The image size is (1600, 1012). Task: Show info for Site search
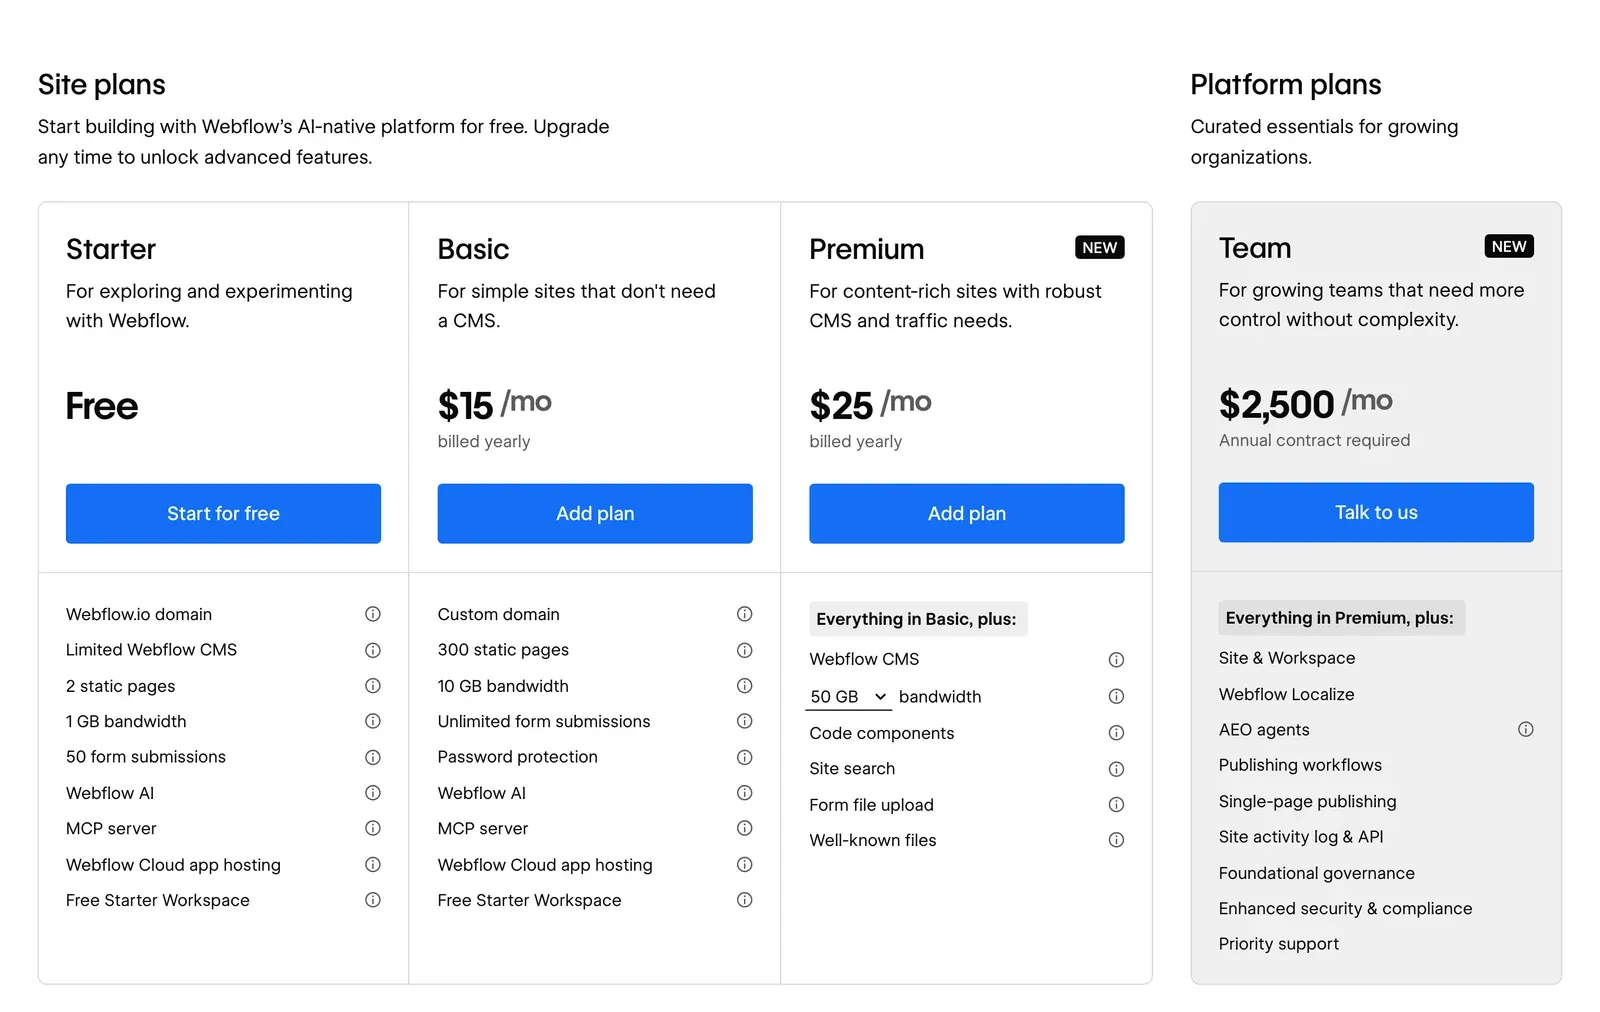[1117, 769]
